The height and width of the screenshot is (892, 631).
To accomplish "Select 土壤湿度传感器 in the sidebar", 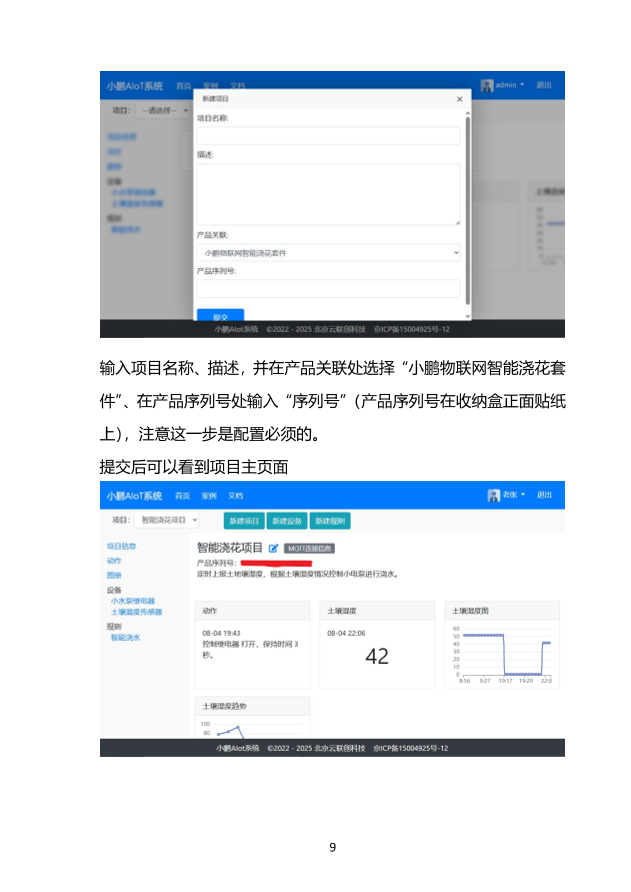I will click(x=136, y=611).
